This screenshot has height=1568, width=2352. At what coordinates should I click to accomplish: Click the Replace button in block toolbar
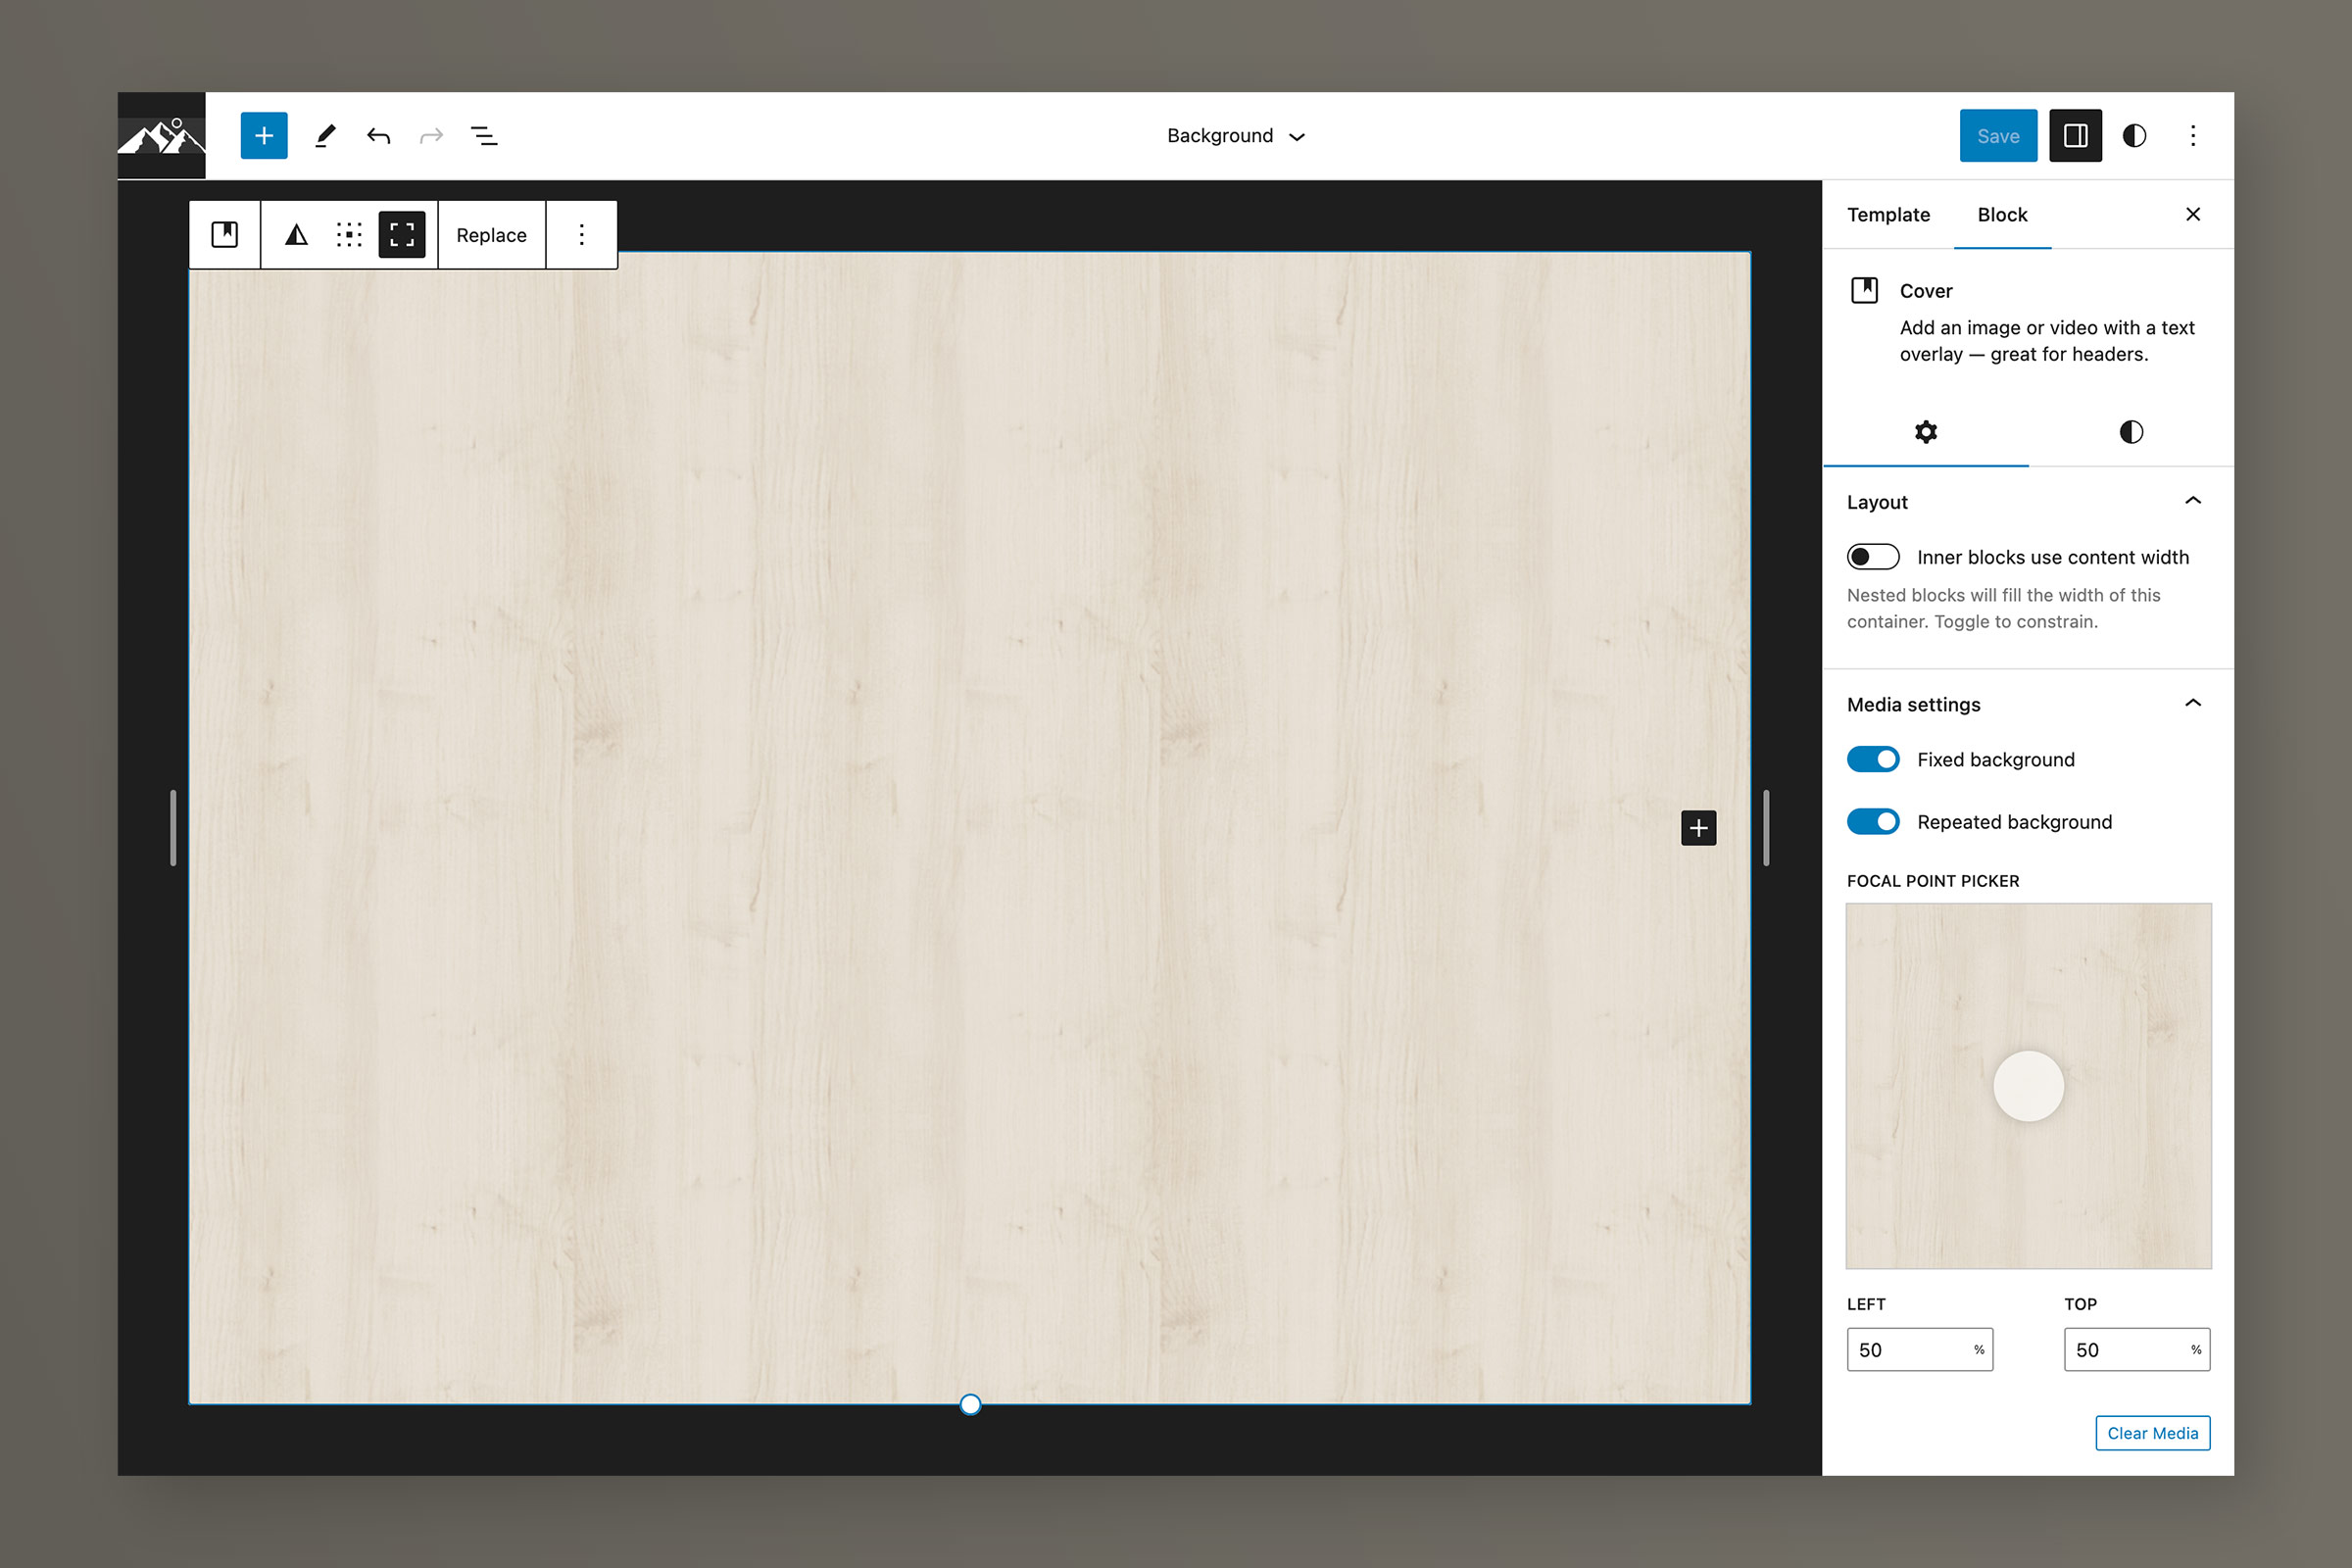(491, 235)
